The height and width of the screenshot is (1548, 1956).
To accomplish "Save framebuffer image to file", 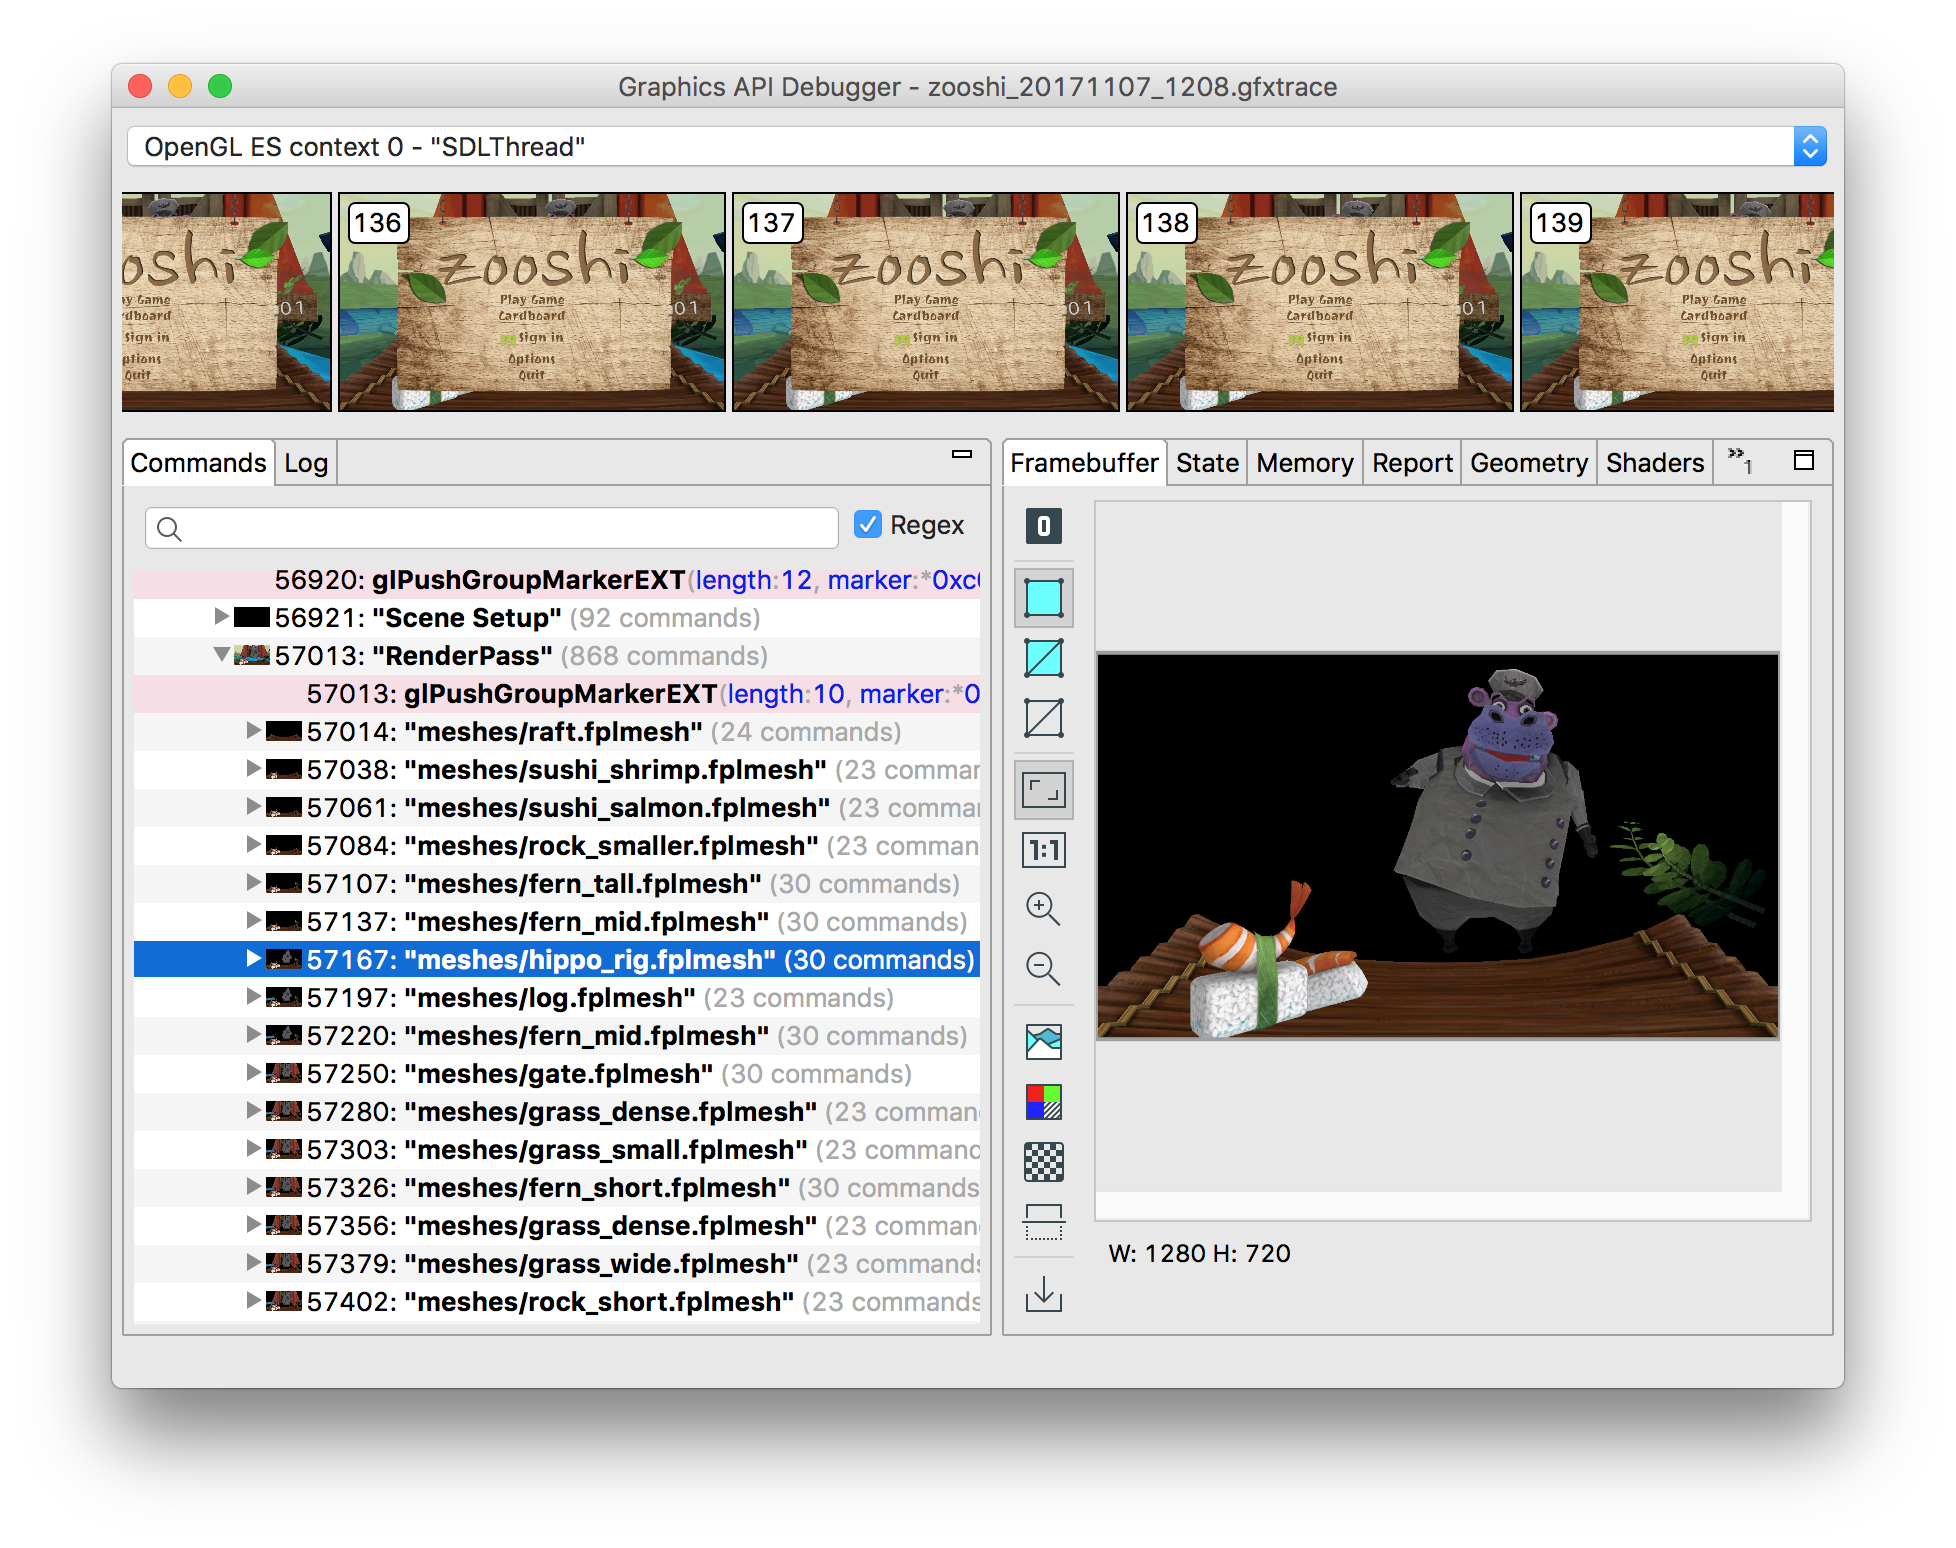I will (1043, 1293).
